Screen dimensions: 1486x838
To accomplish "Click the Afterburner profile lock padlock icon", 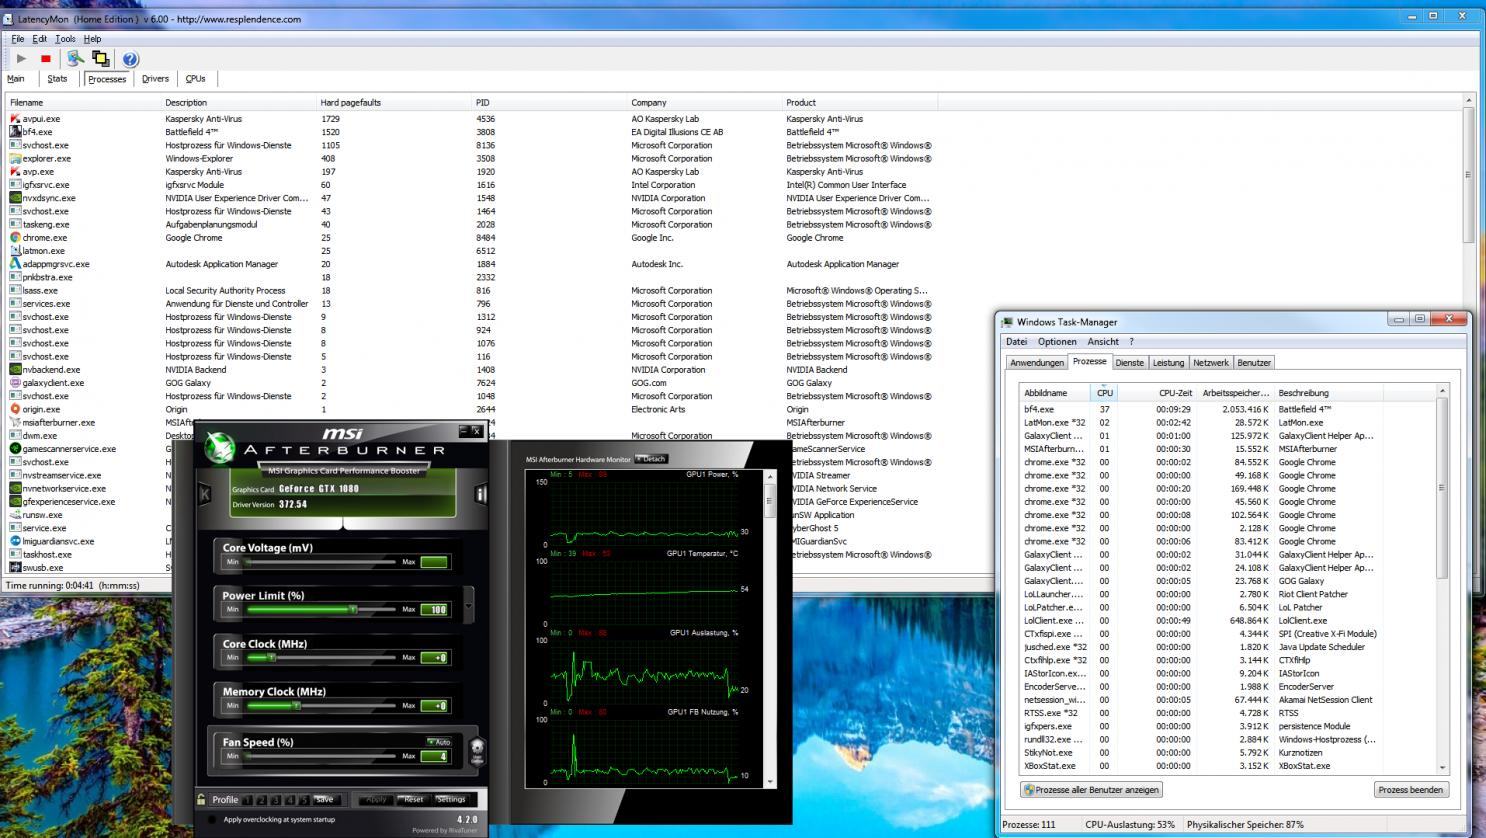I will tap(202, 799).
